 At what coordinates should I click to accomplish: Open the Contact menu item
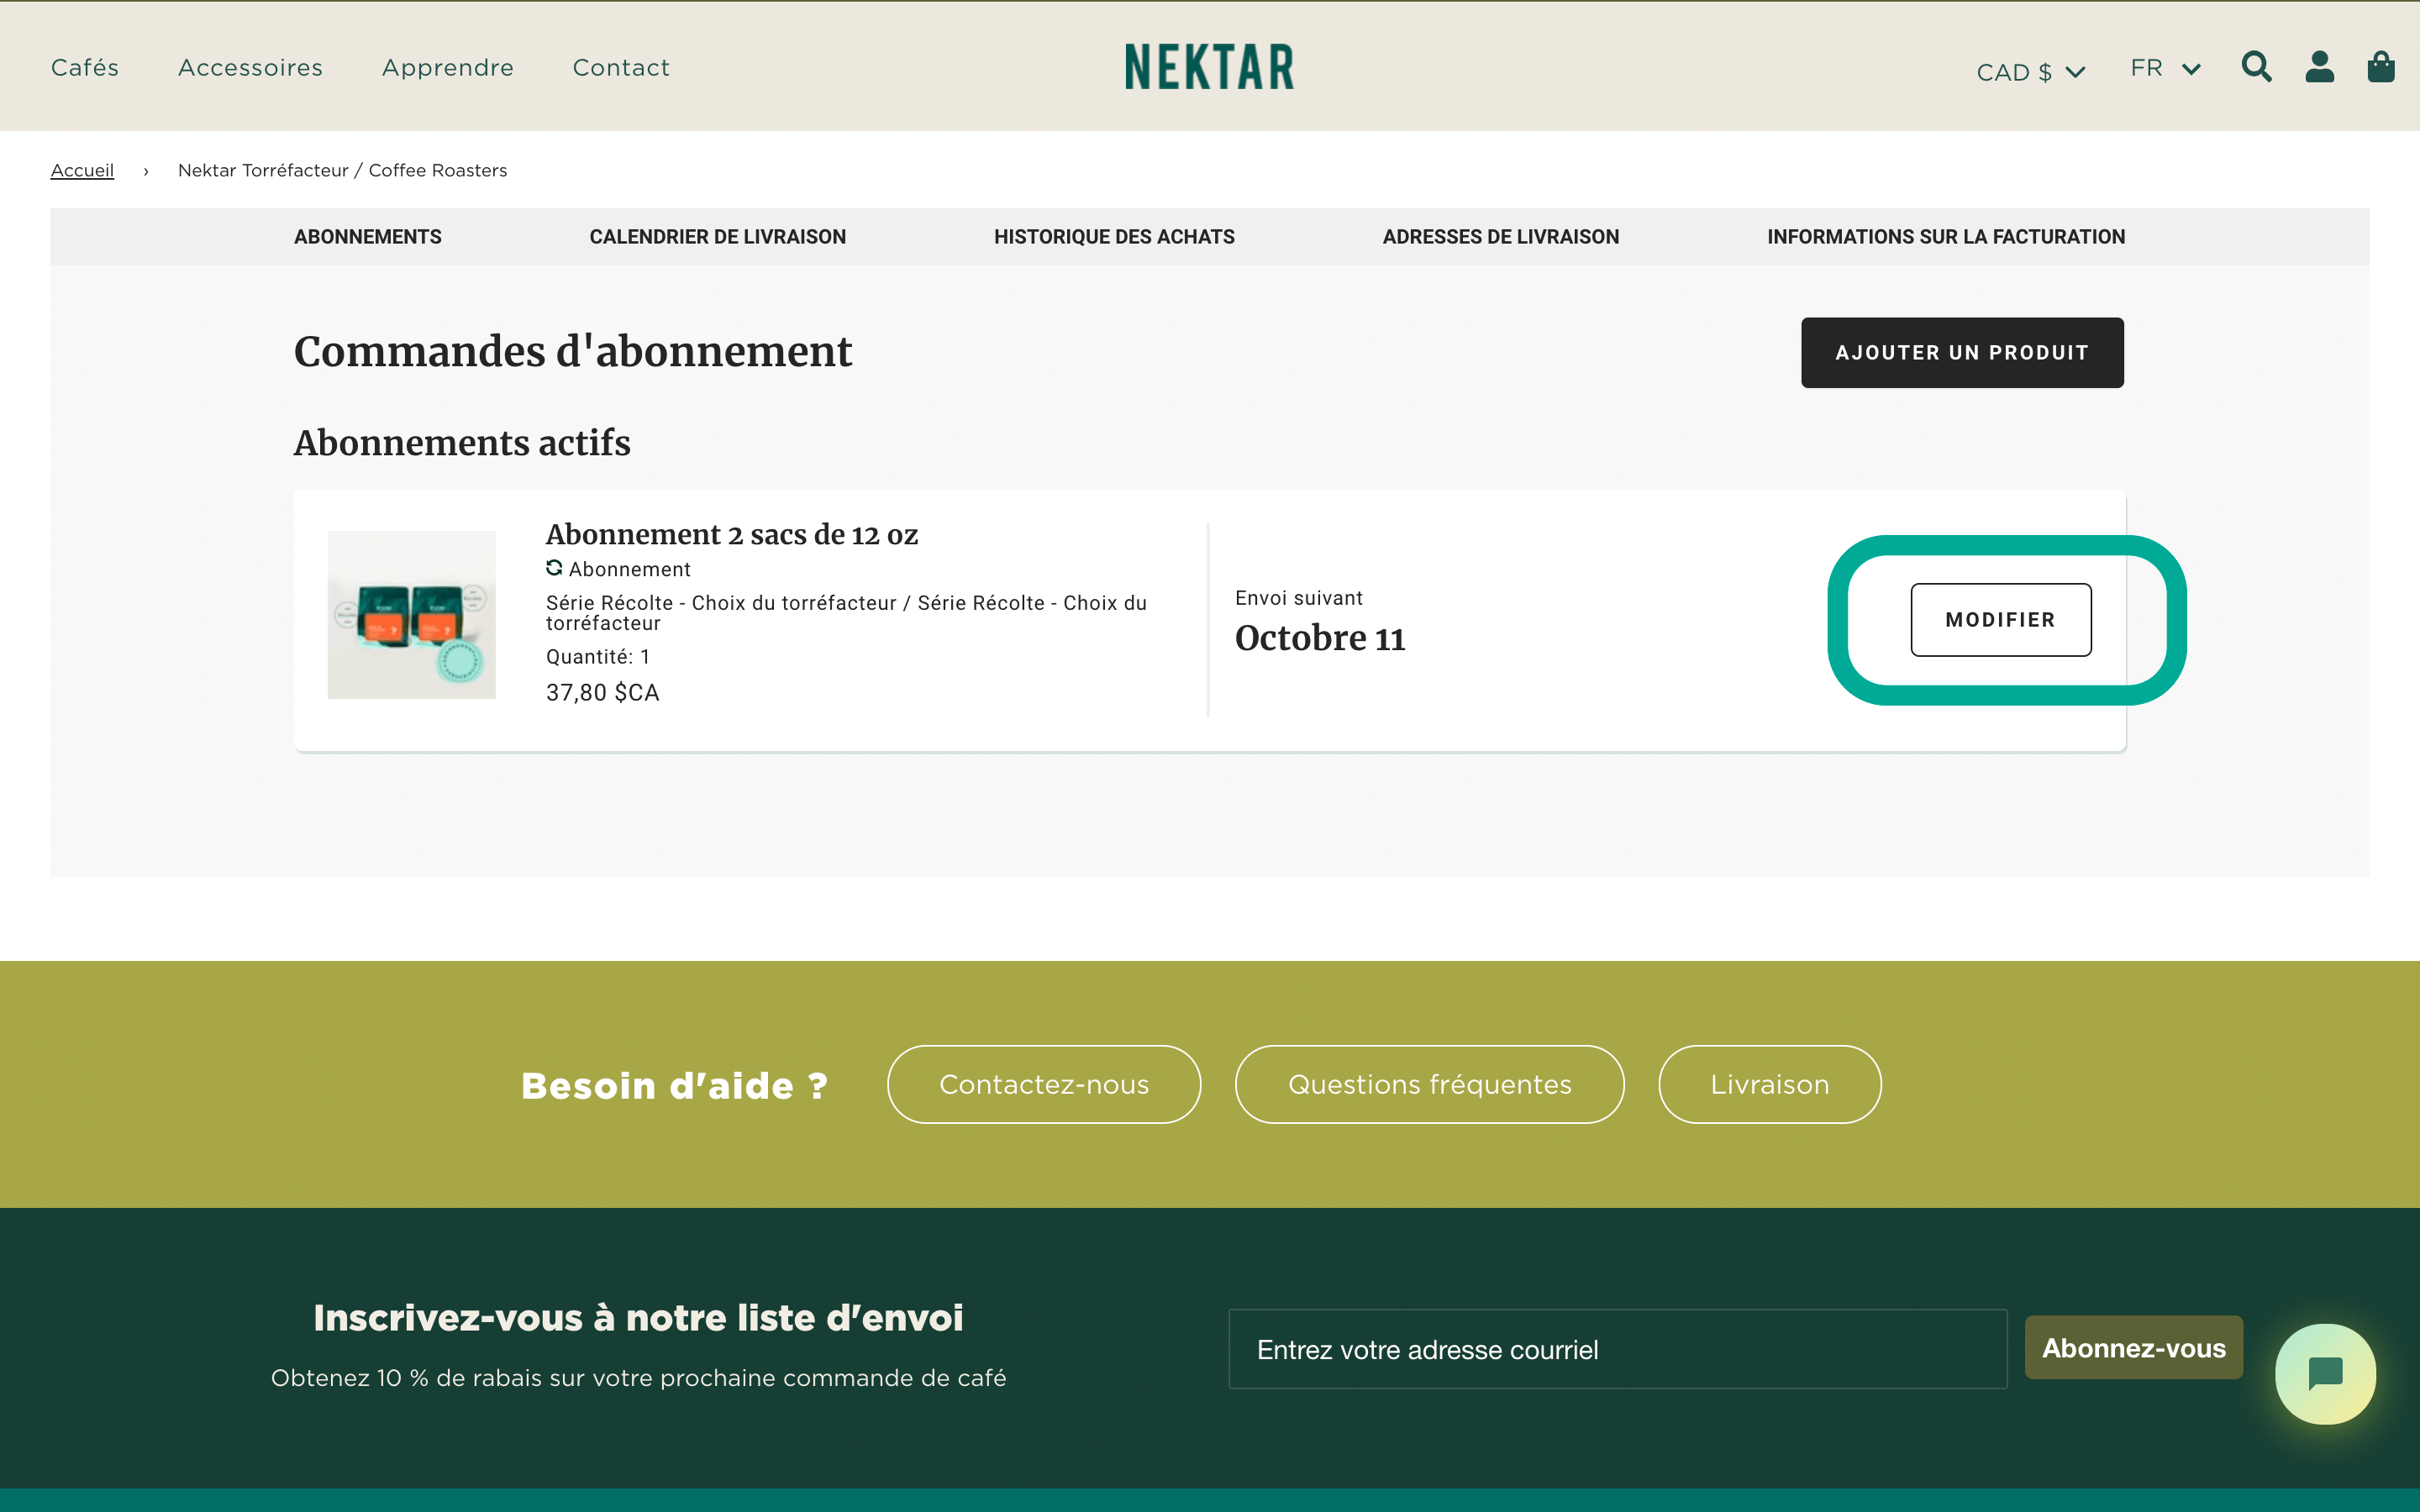tap(620, 67)
